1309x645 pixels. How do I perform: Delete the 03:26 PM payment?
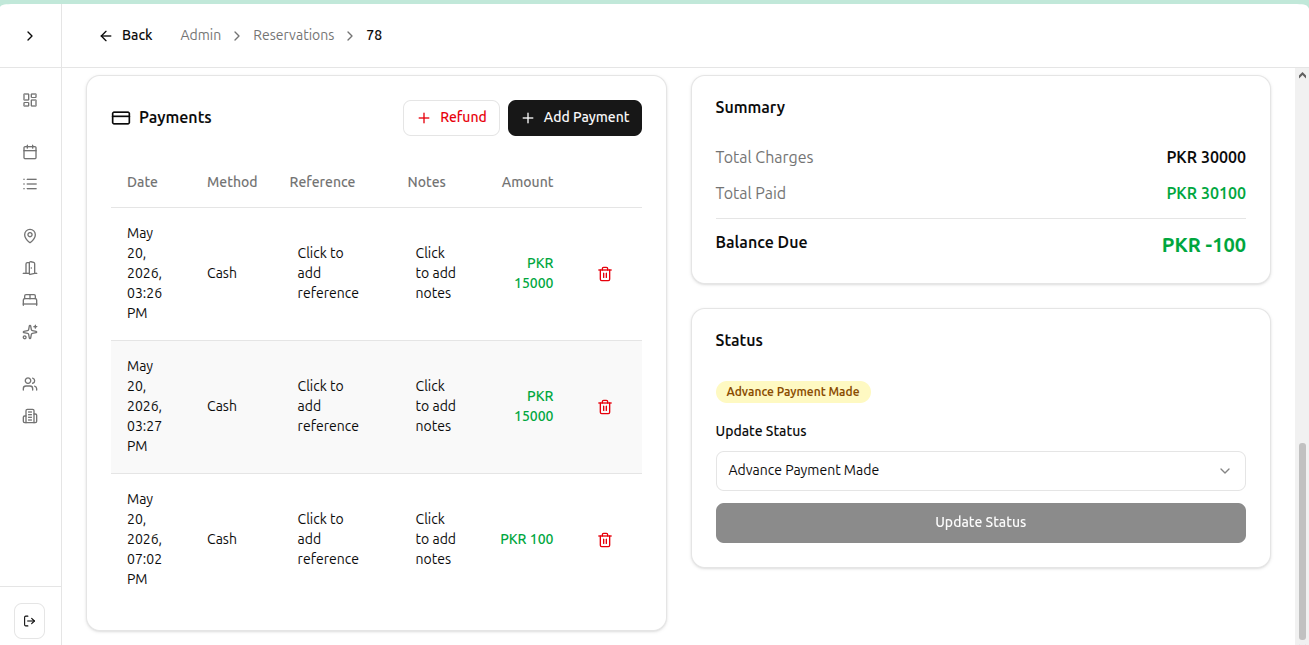point(605,274)
